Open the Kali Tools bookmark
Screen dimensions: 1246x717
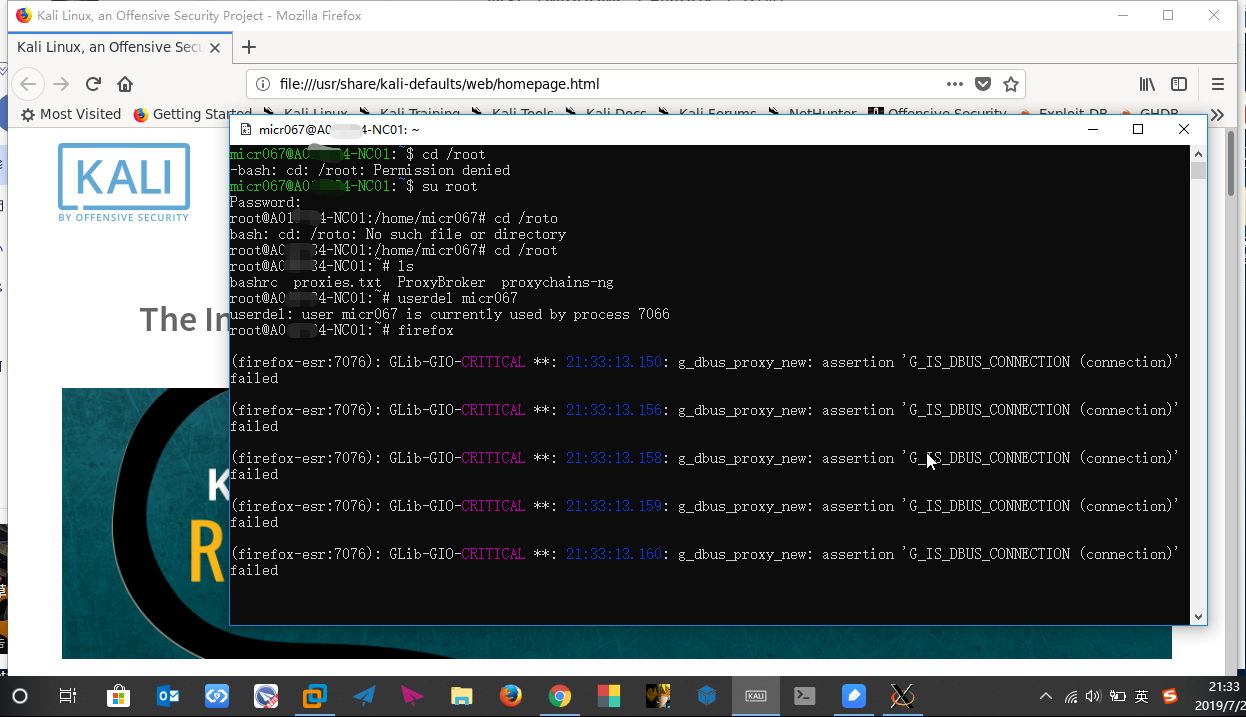tap(513, 114)
